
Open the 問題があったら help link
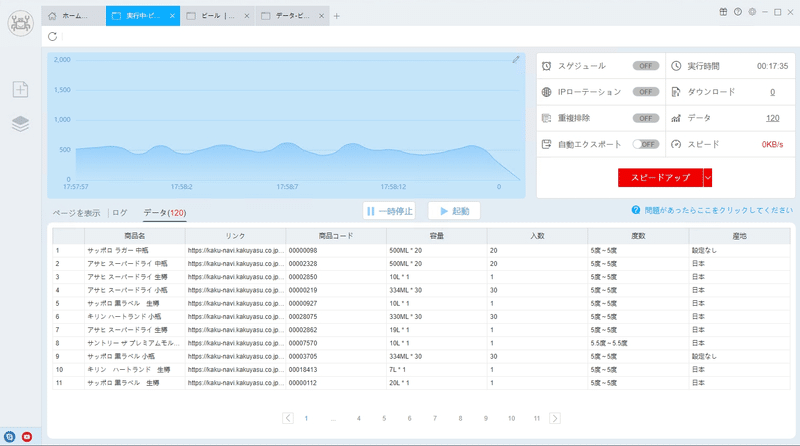[x=718, y=210]
